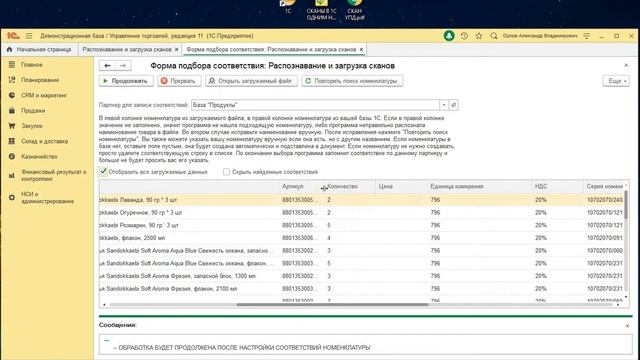Open the settings lines icon next to user name

point(587,36)
